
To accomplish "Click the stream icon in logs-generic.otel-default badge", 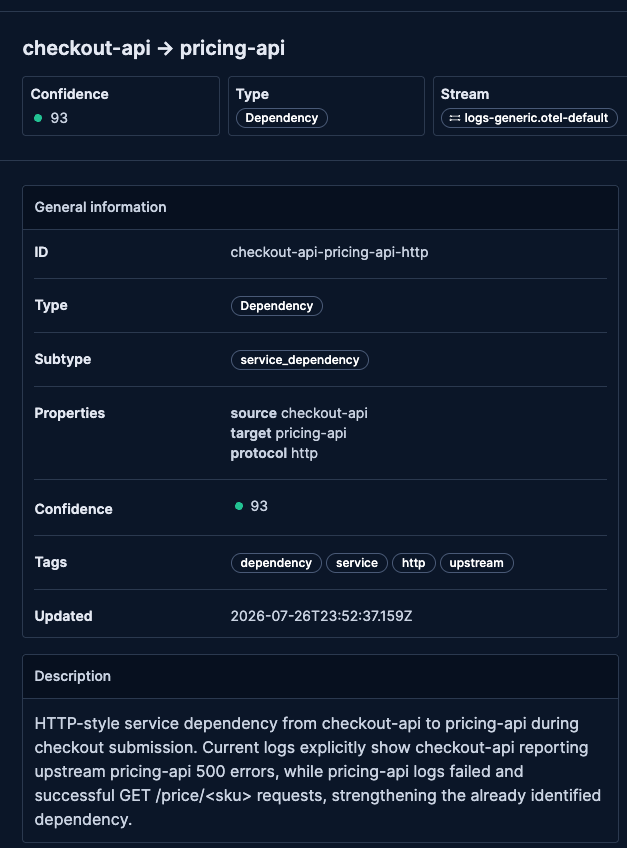I will tap(454, 118).
